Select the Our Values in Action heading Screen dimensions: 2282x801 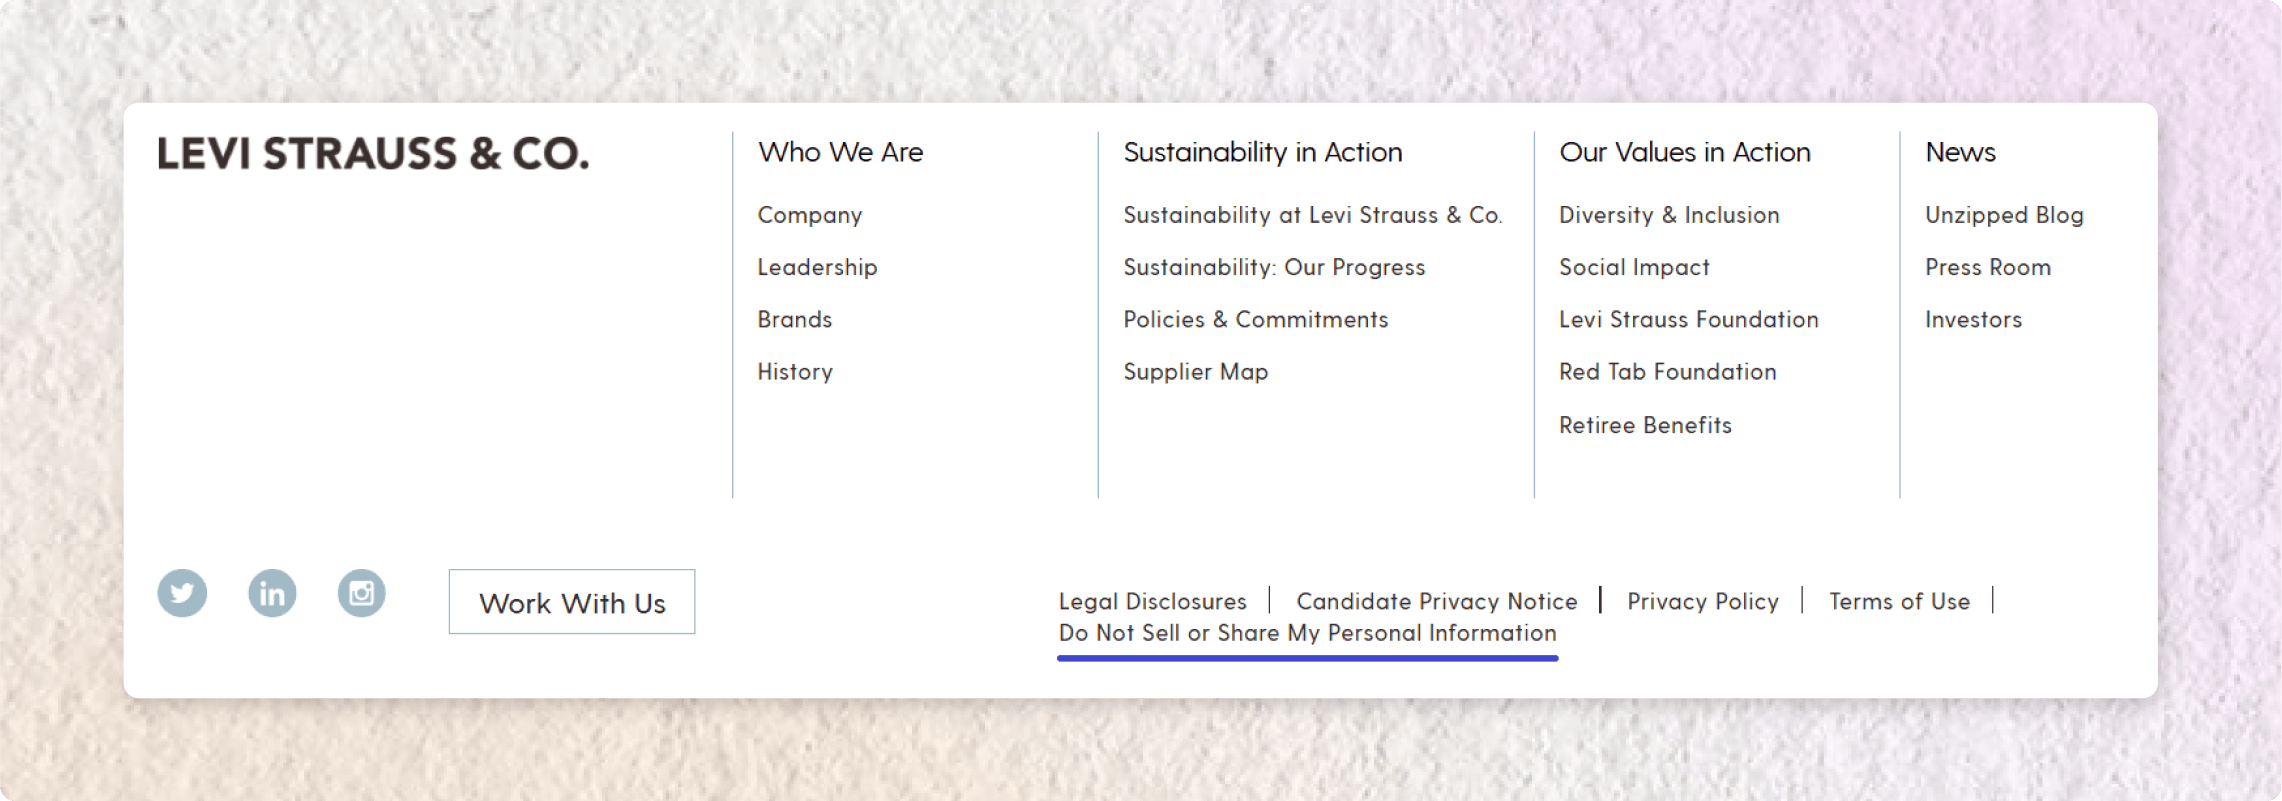click(x=1684, y=152)
